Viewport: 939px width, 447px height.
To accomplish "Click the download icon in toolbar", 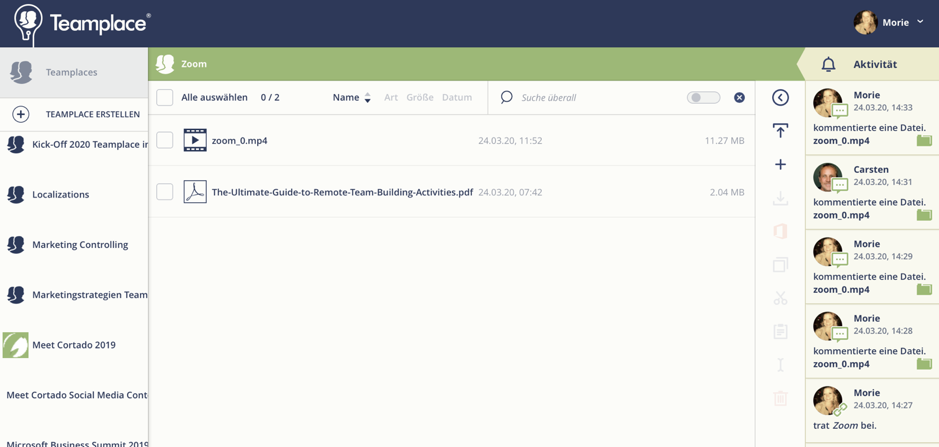I will (x=780, y=198).
